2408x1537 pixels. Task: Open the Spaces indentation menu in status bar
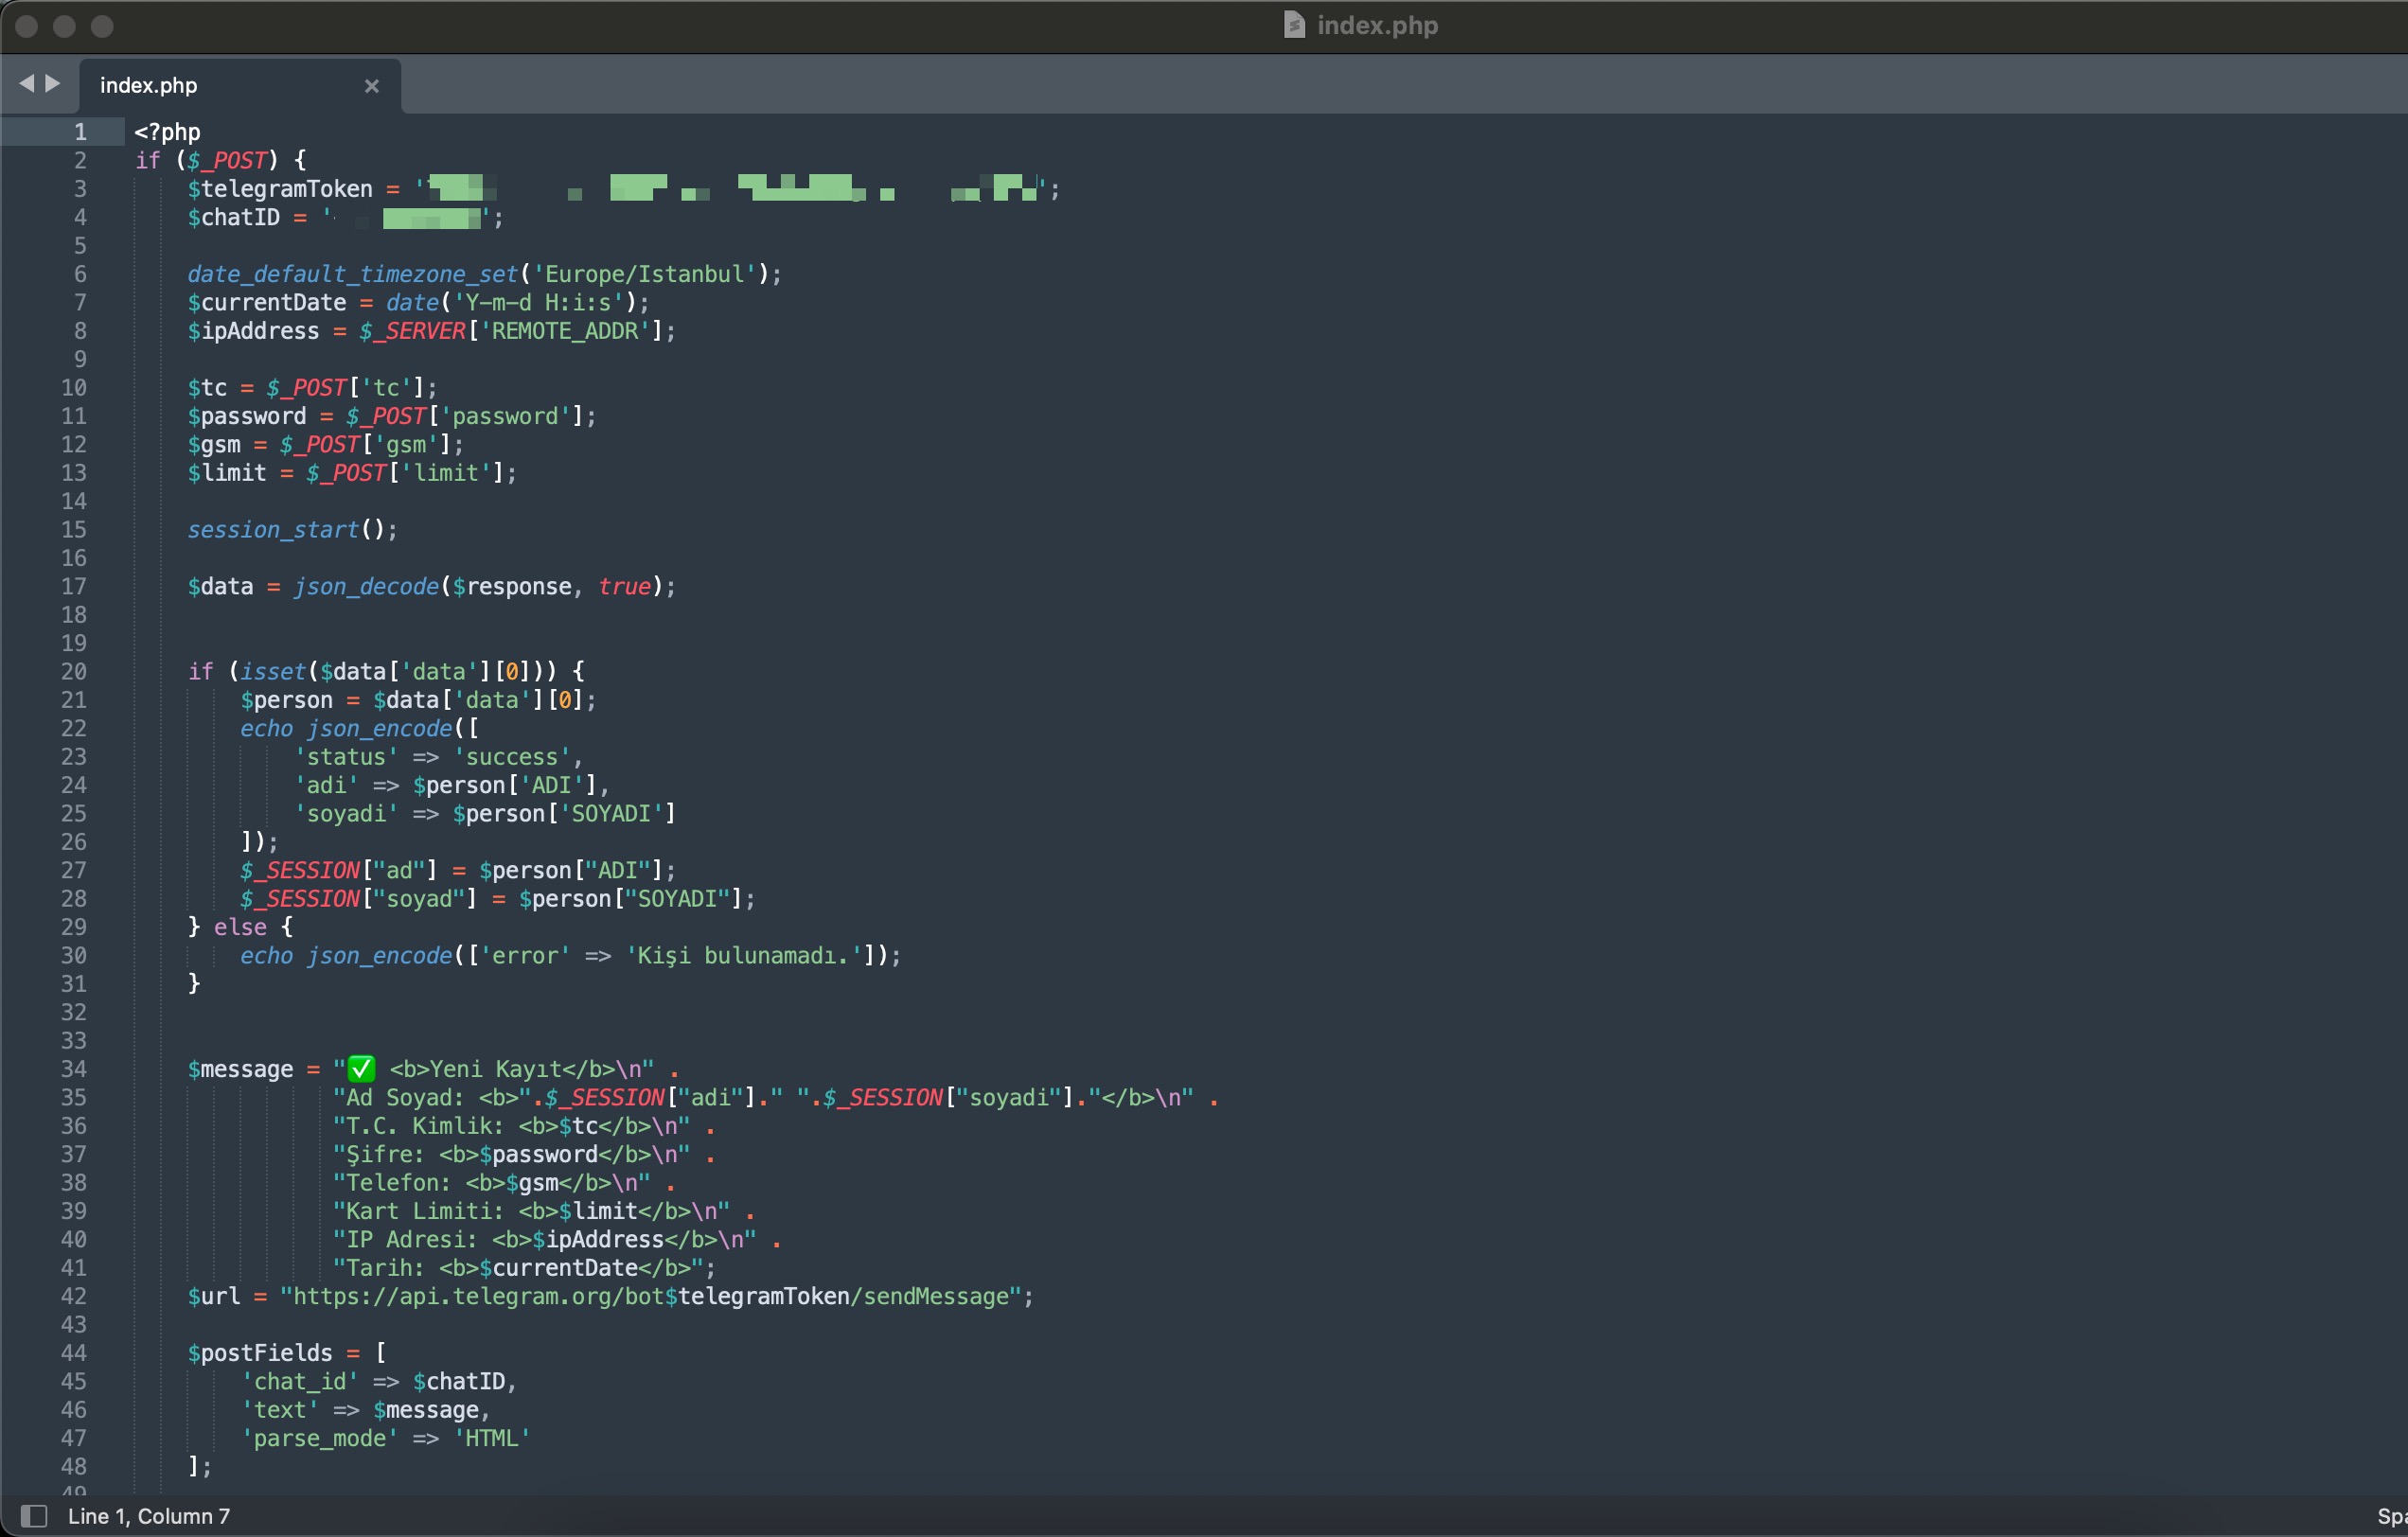point(2392,1516)
